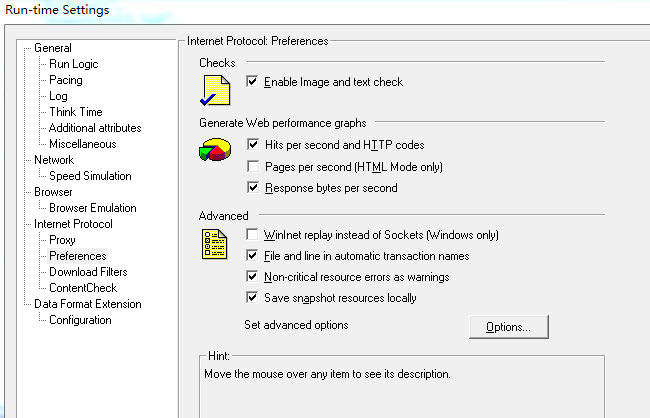
Task: Open Browser Emulation settings
Action: 93,208
